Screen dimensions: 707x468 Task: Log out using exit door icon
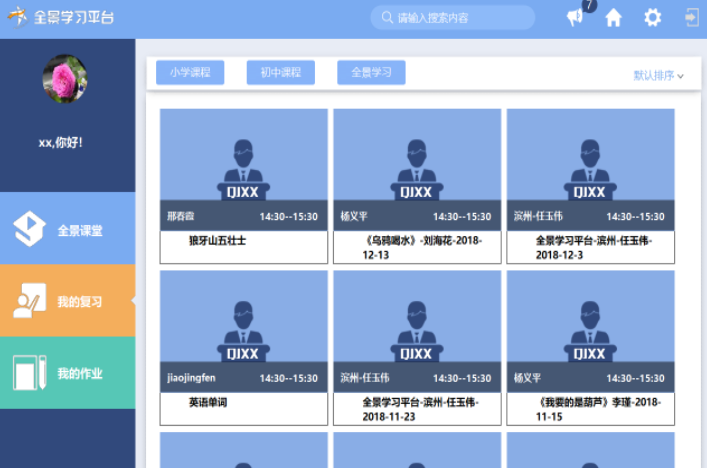[x=692, y=18]
